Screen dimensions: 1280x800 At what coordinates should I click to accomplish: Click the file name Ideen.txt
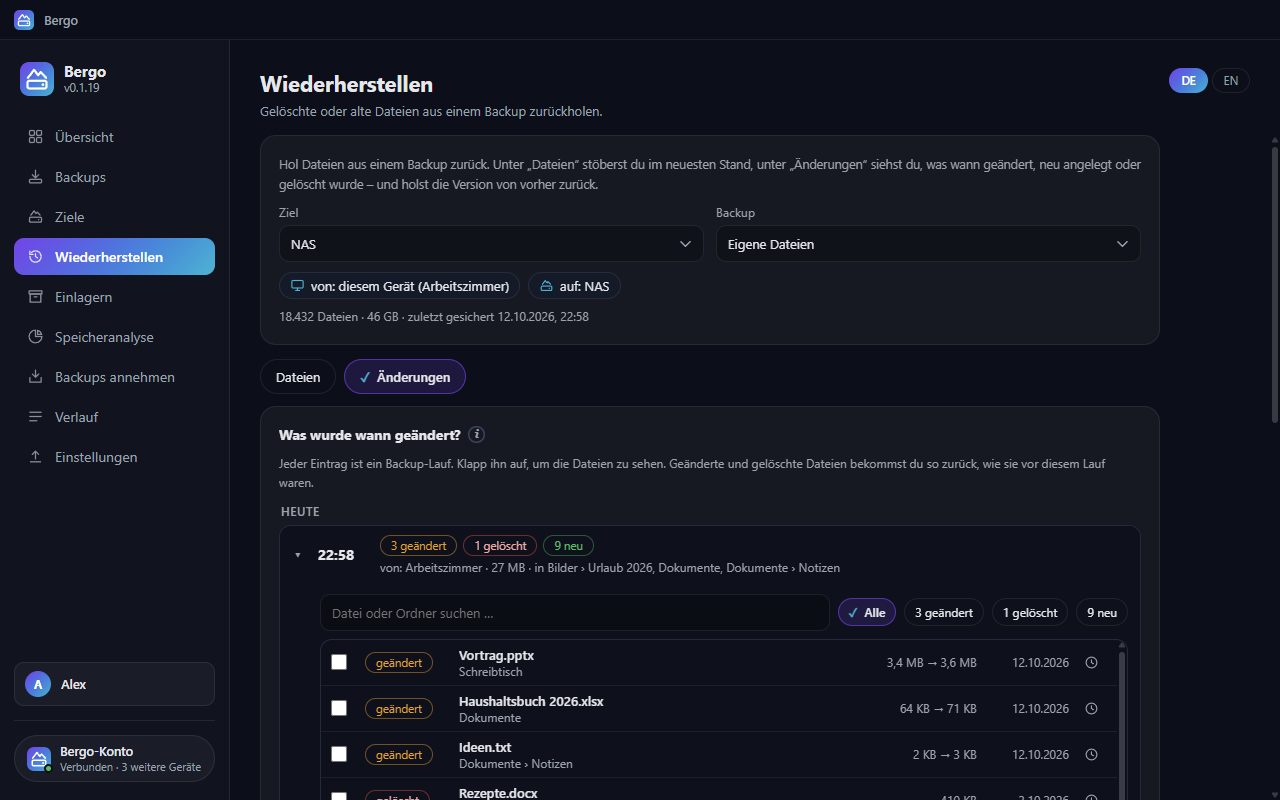pyautogui.click(x=485, y=747)
